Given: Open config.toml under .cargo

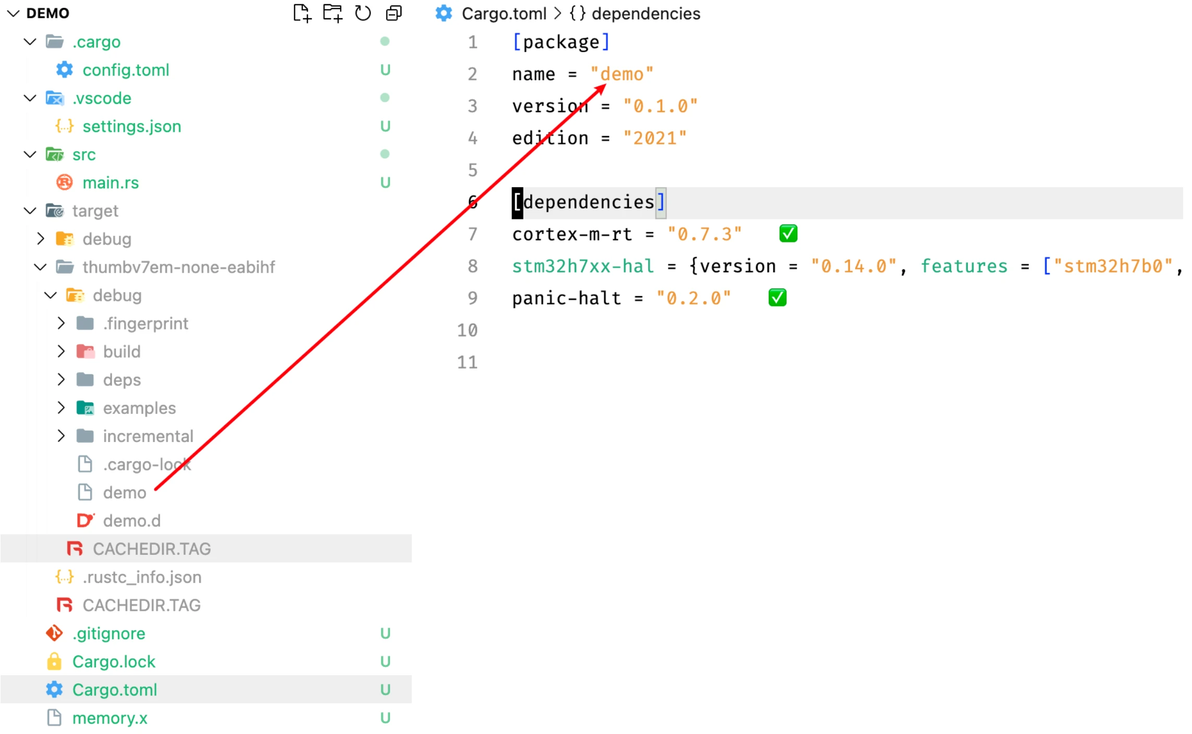Looking at the screenshot, I should tap(125, 70).
